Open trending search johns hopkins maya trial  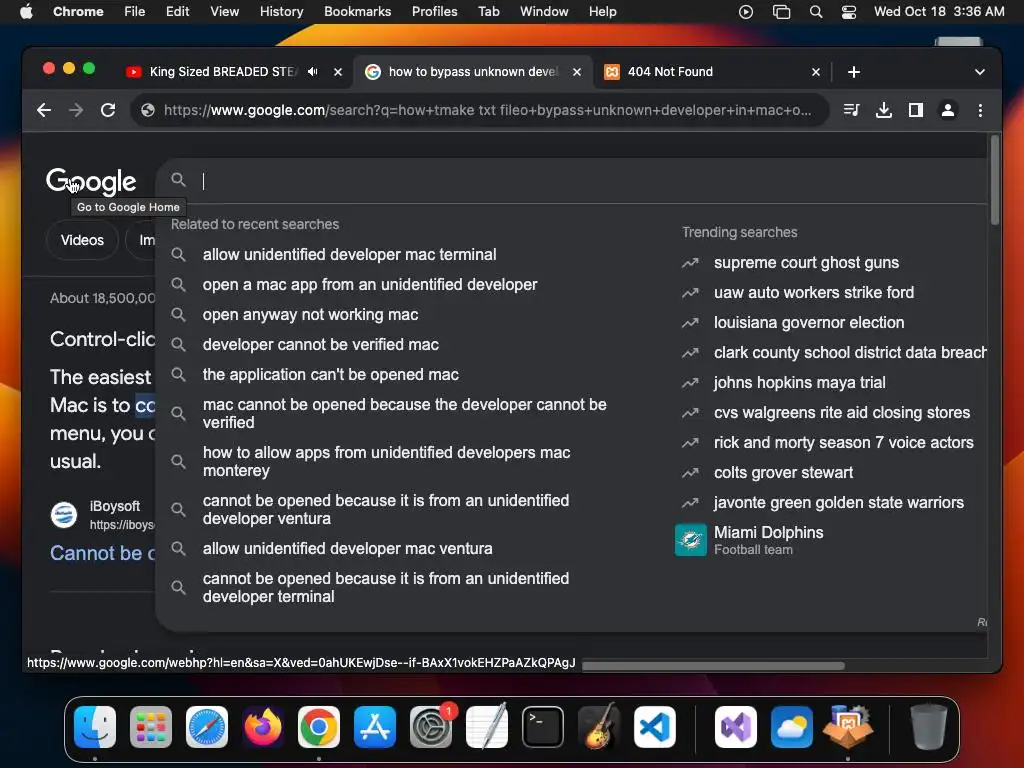799,382
